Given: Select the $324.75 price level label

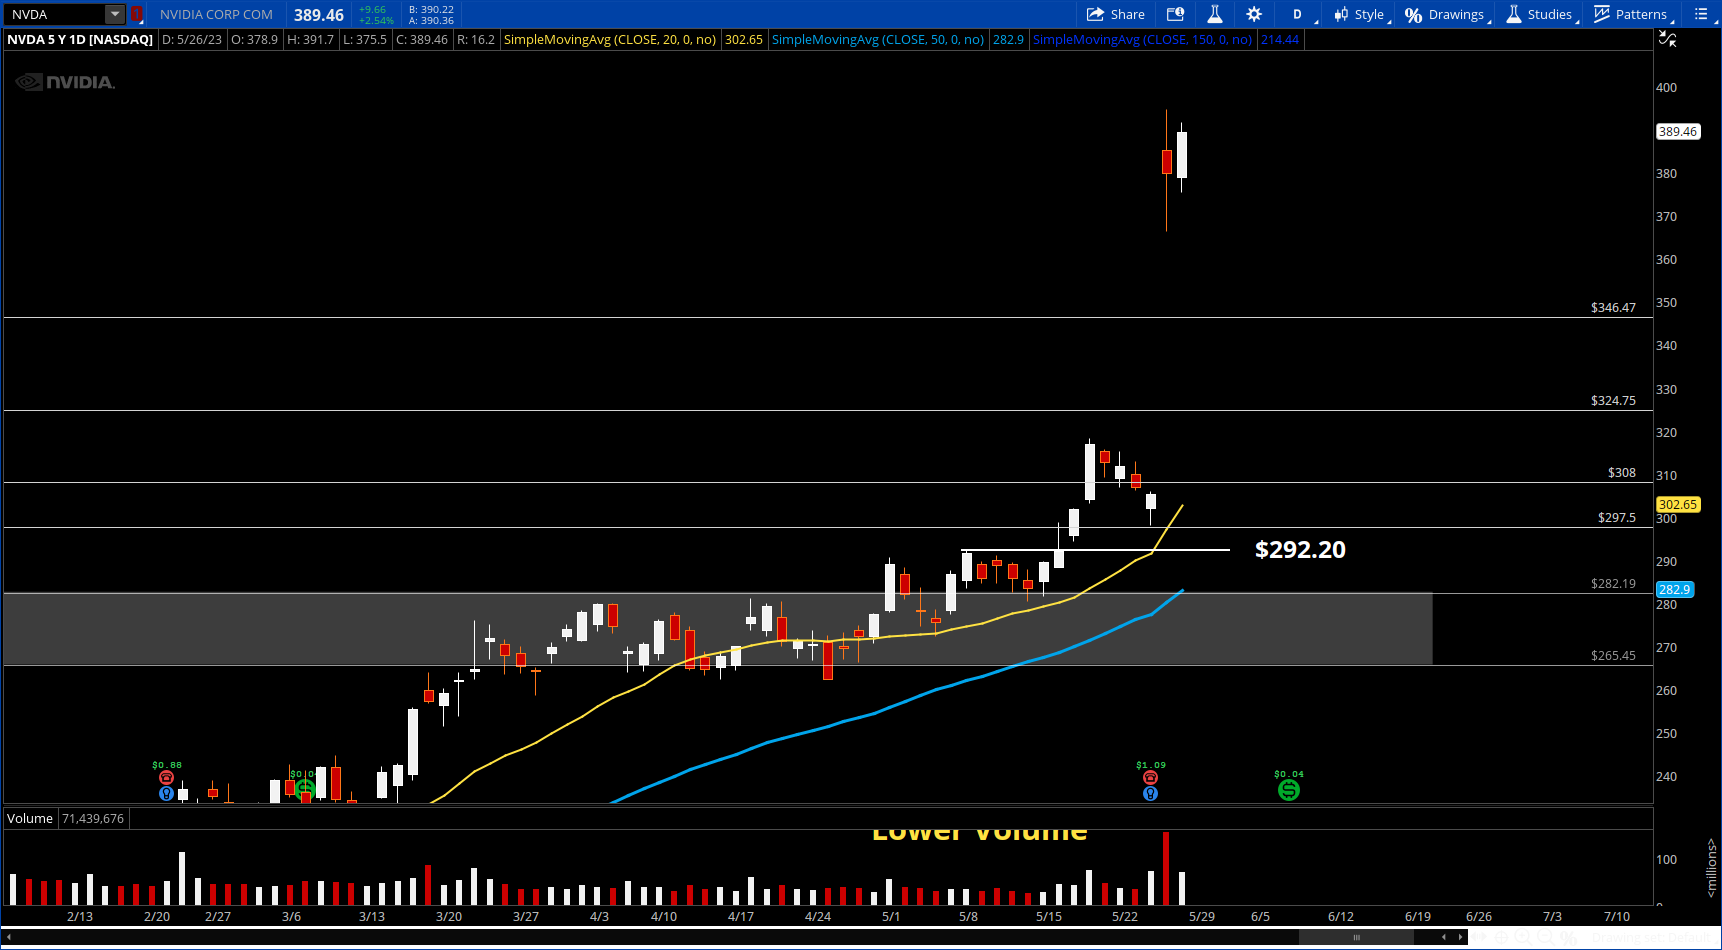Looking at the screenshot, I should (x=1613, y=401).
